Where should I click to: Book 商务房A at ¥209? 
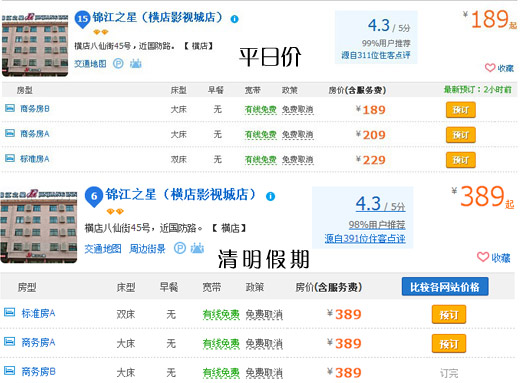(461, 135)
